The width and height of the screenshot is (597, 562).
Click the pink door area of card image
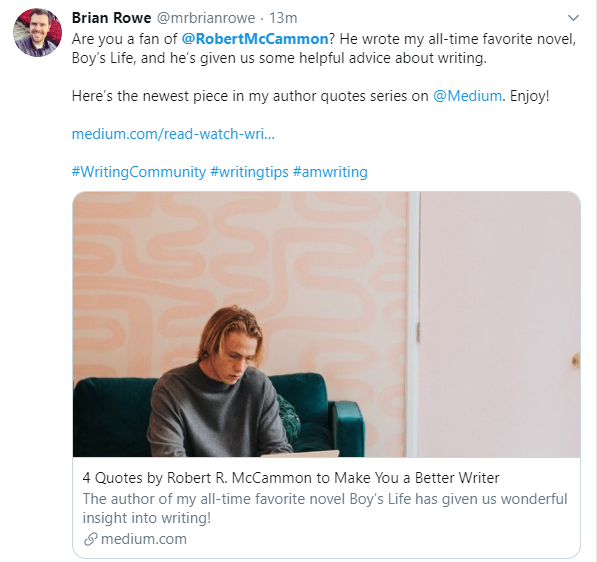pyautogui.click(x=500, y=324)
